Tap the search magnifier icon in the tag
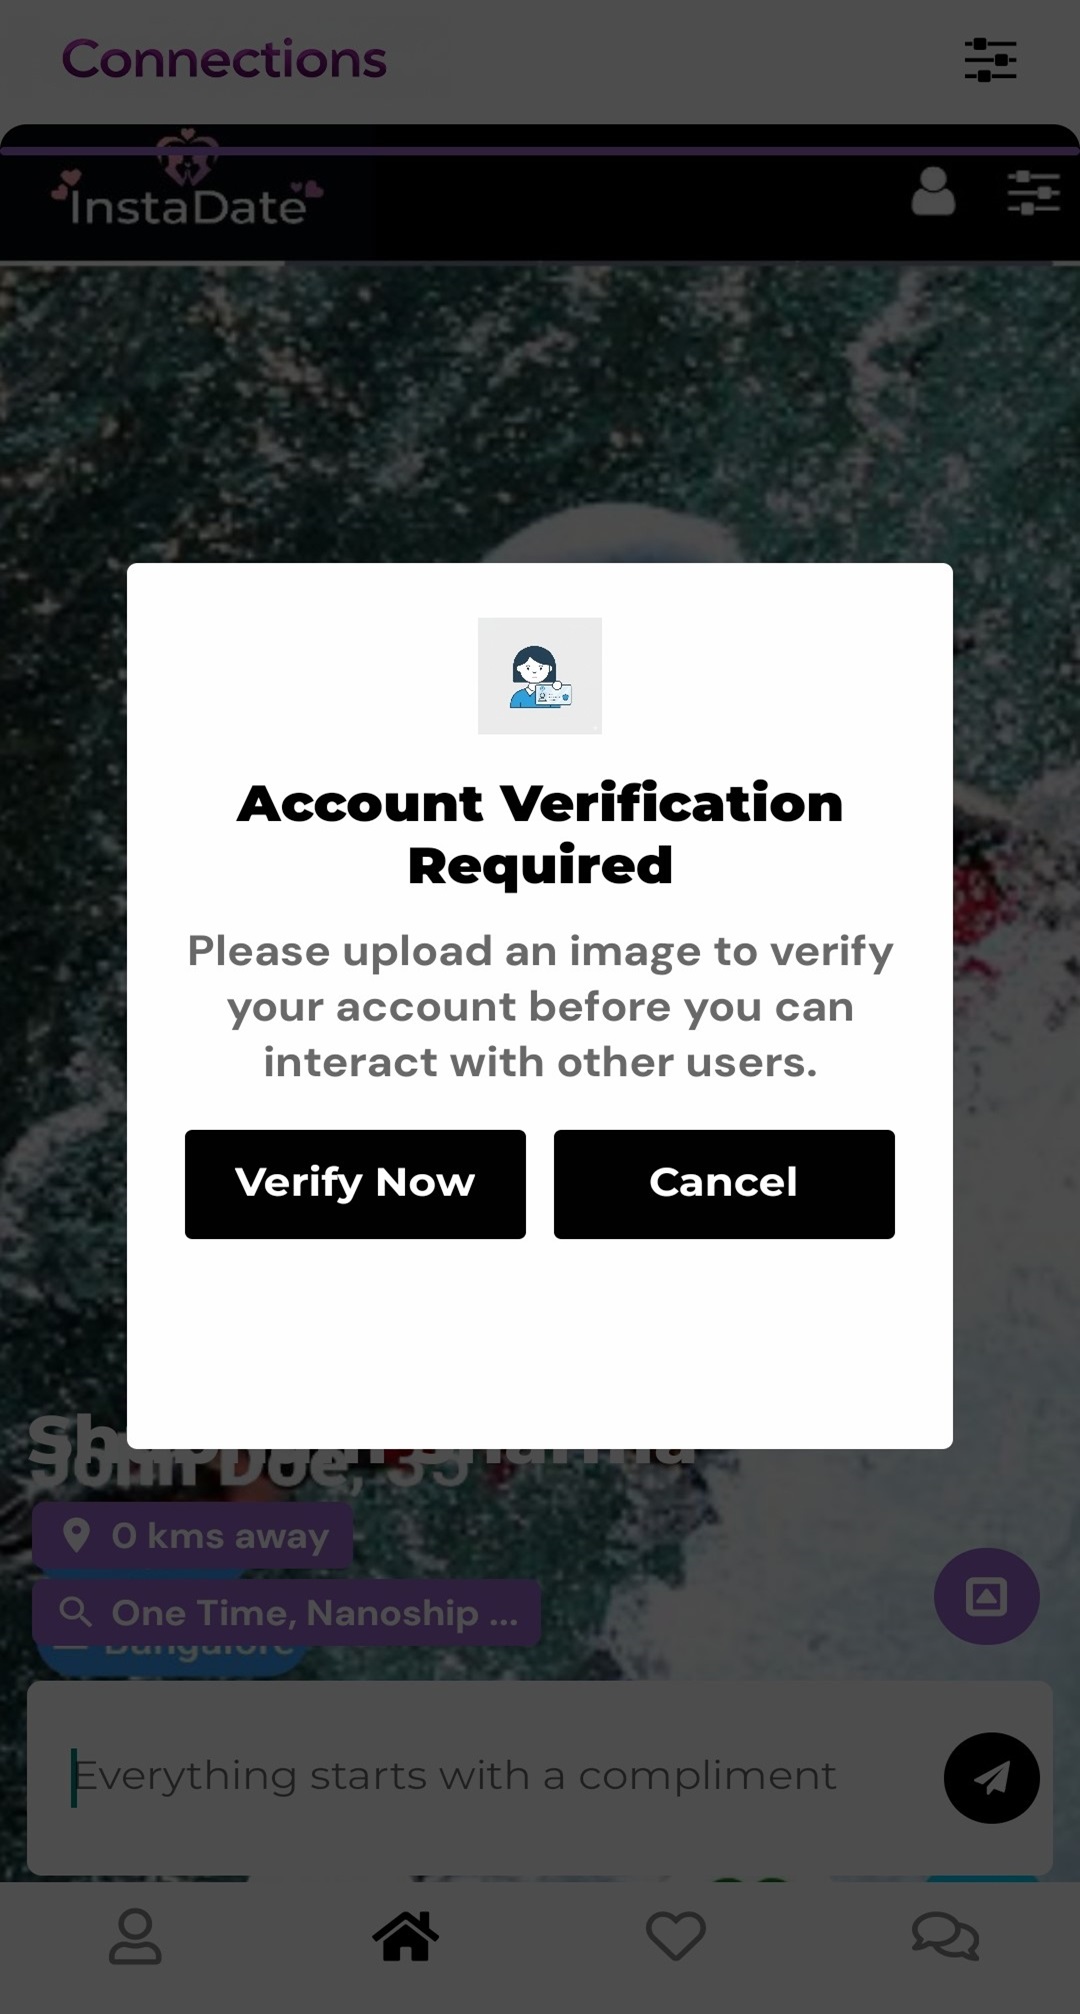 point(76,1612)
